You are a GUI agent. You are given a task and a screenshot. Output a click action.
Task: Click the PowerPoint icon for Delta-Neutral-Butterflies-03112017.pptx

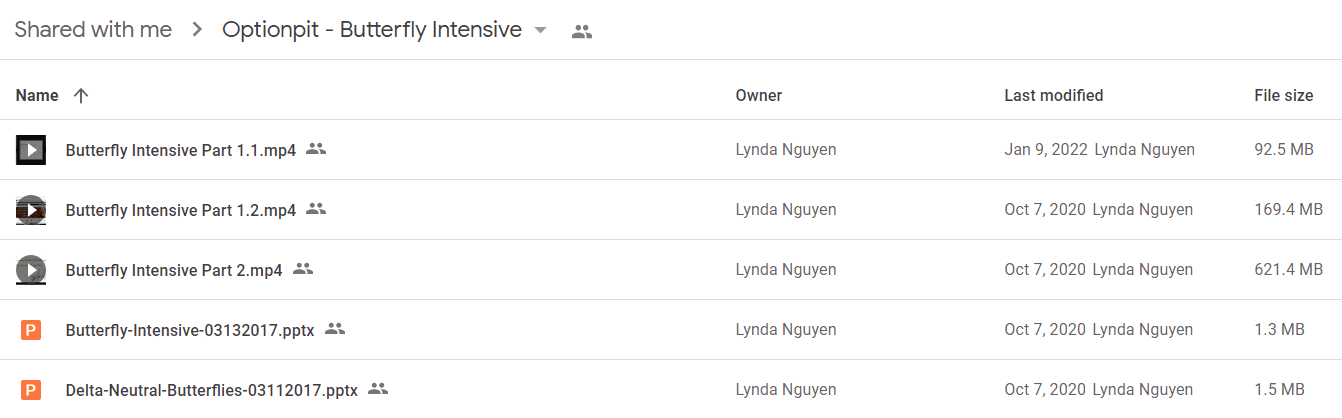[x=32, y=390]
